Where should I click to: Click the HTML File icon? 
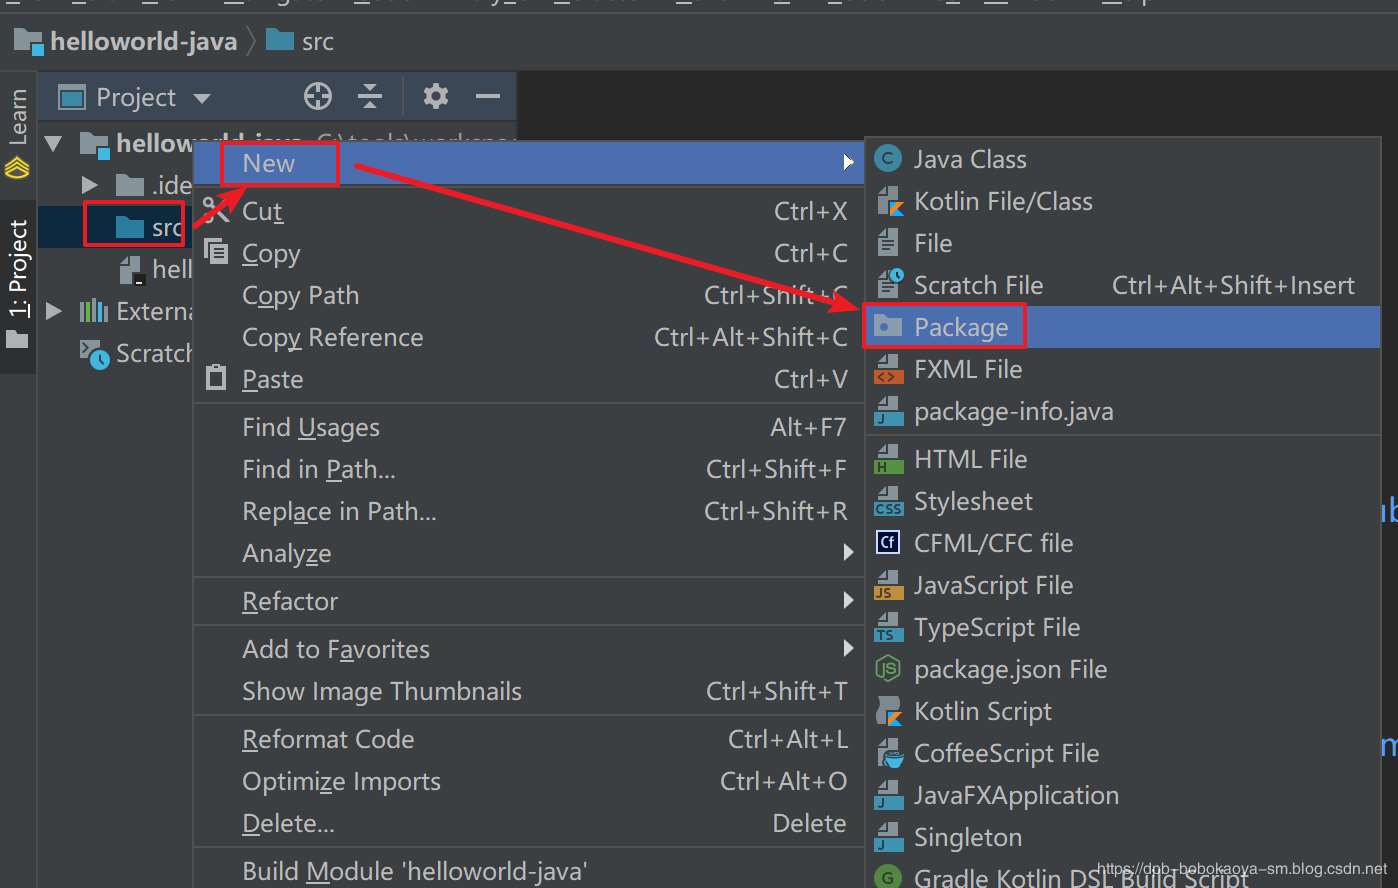[888, 459]
